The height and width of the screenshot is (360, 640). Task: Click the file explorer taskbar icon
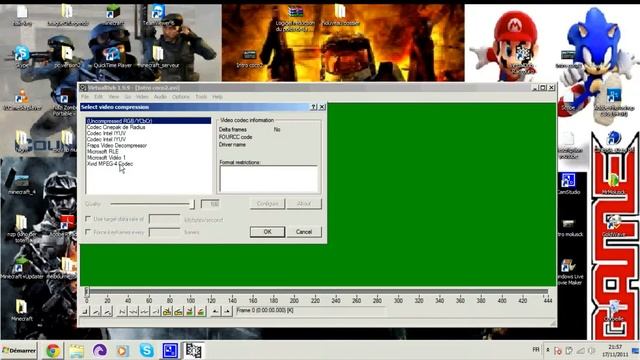(76, 351)
